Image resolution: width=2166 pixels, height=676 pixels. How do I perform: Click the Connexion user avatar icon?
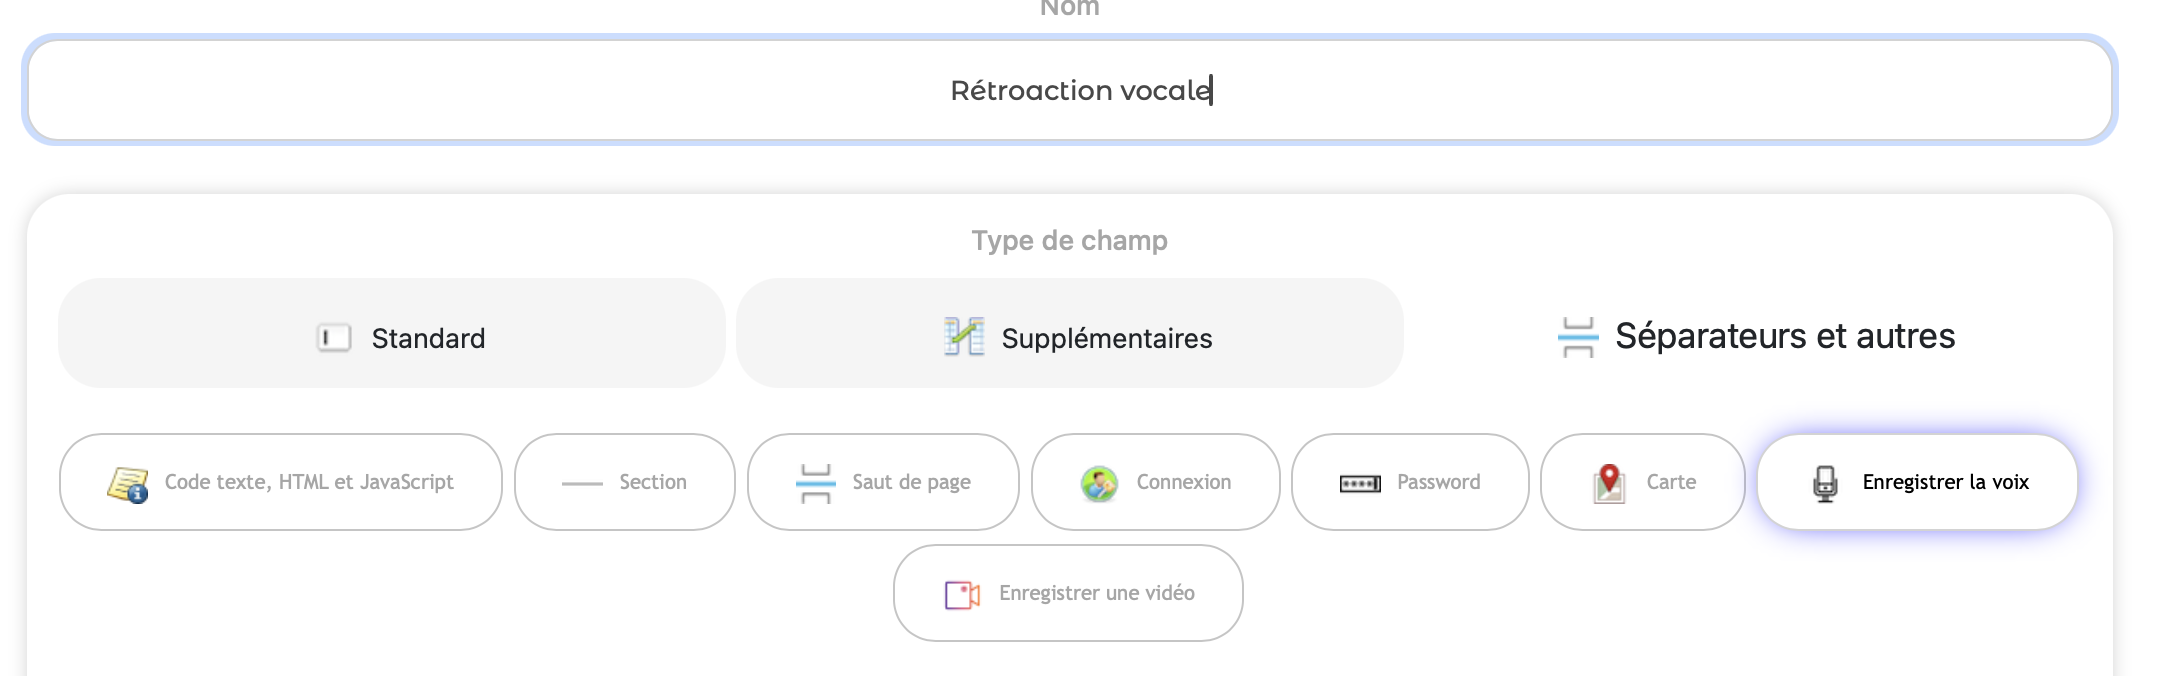[x=1099, y=484]
